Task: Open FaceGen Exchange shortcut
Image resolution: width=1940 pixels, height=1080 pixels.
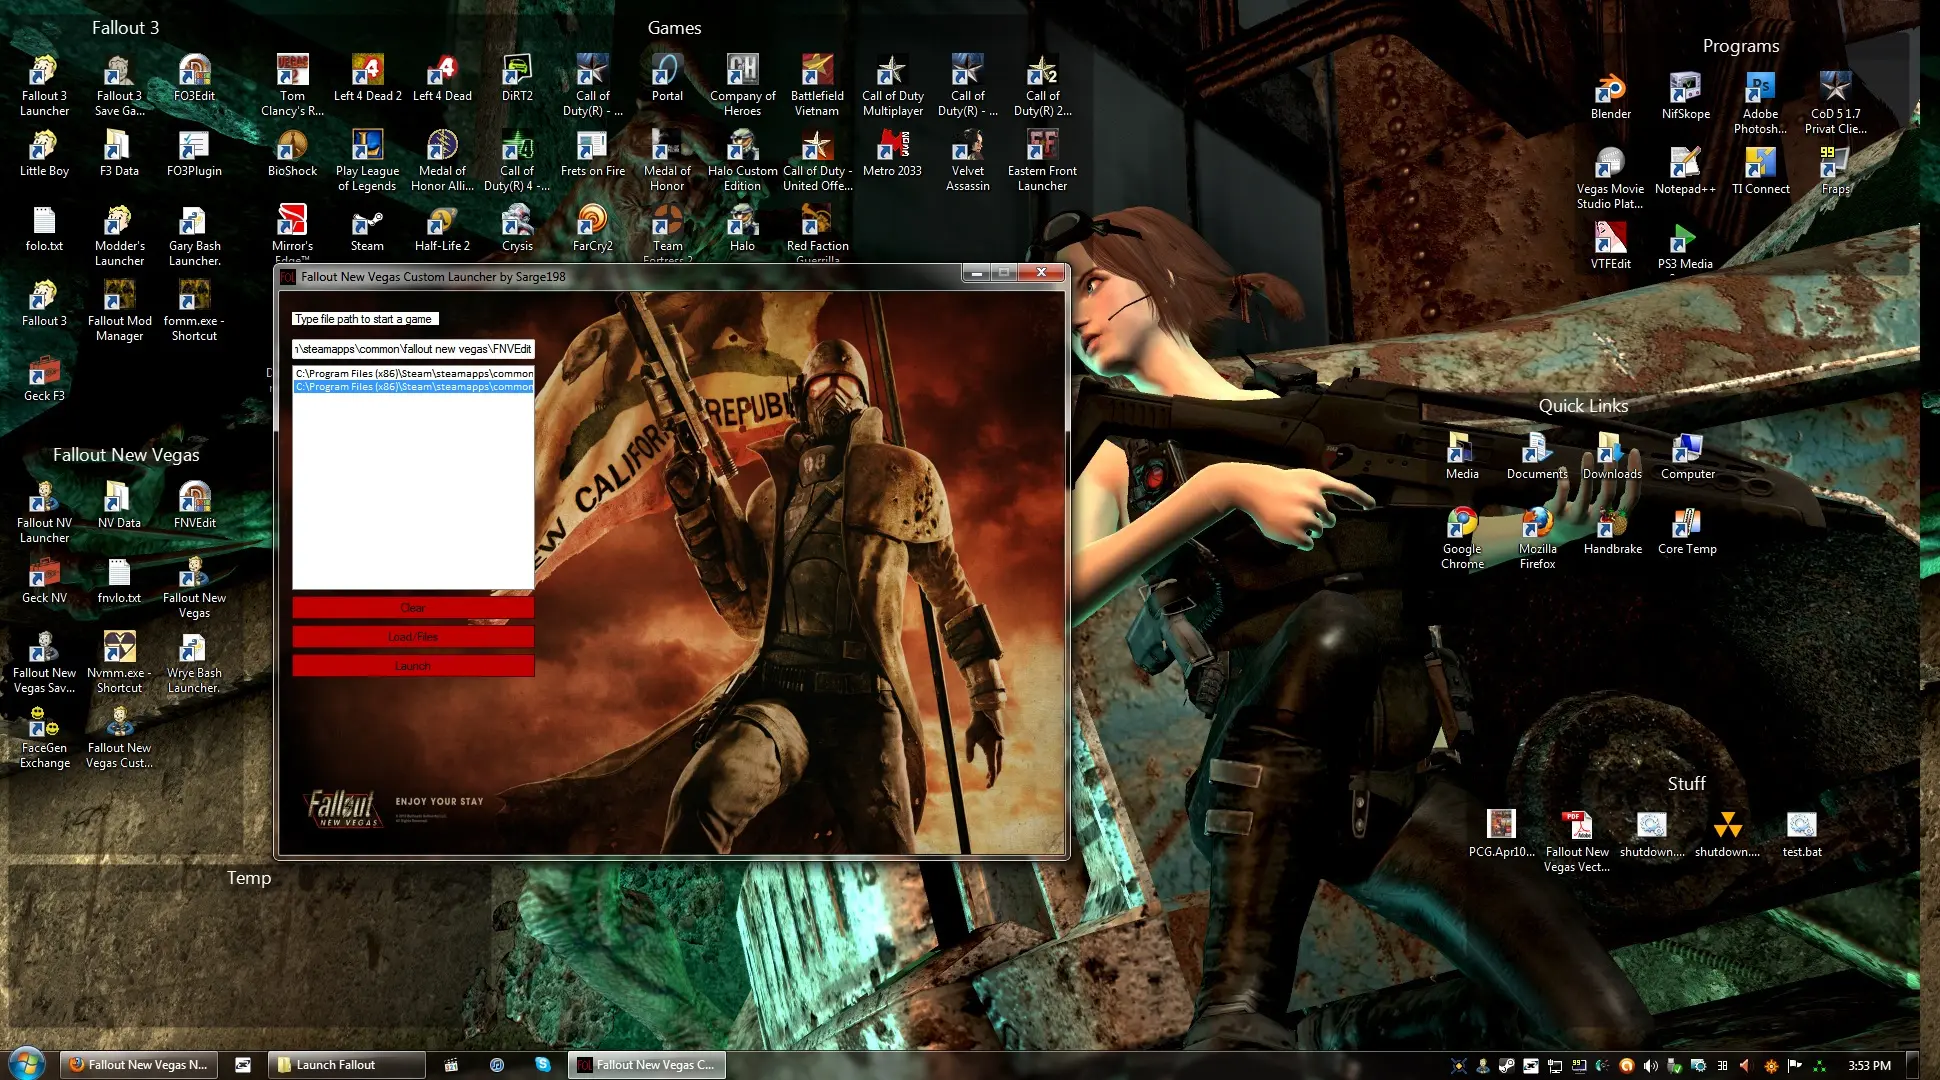Action: tap(44, 737)
